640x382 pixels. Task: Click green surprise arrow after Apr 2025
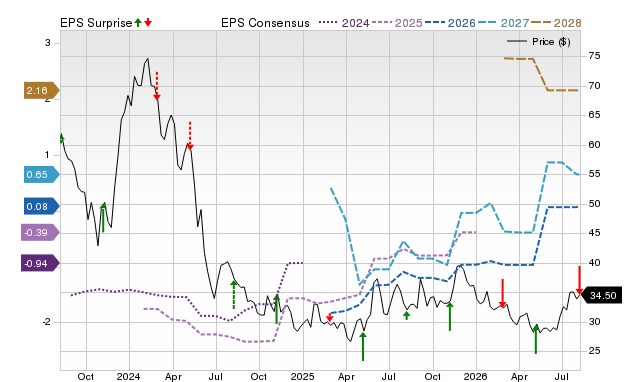363,346
